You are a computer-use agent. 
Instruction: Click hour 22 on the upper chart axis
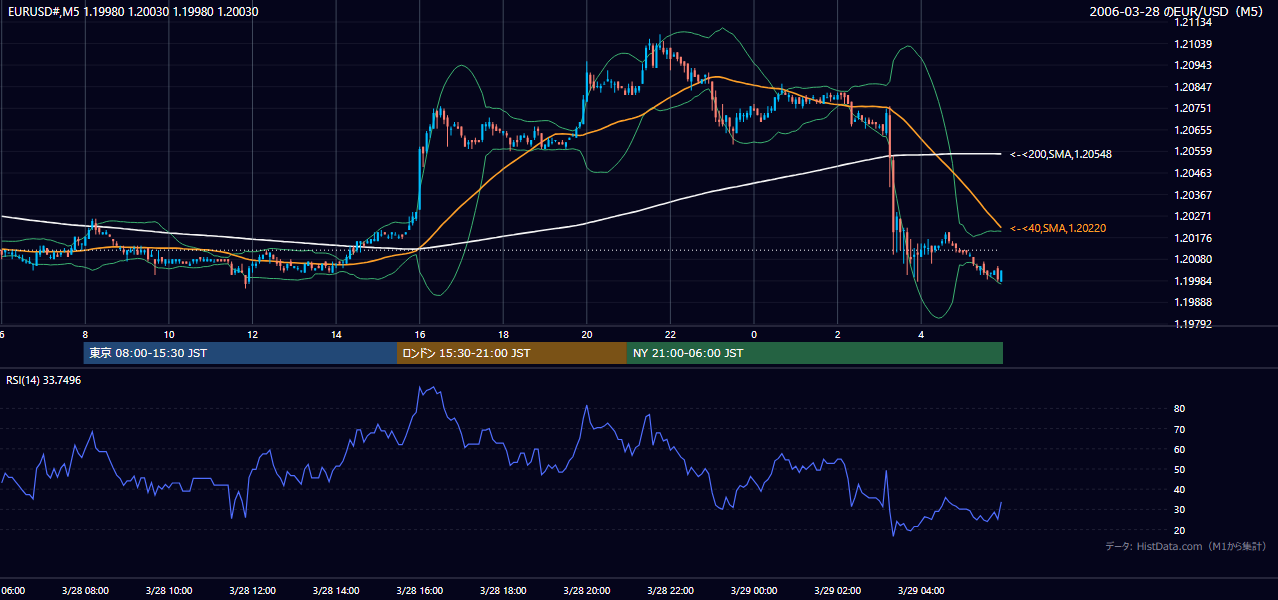670,334
